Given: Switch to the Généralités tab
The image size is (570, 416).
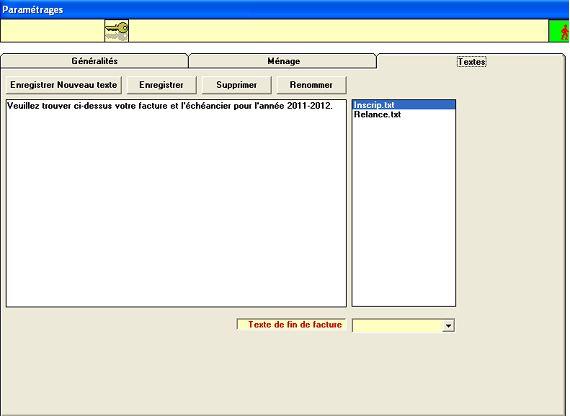Looking at the screenshot, I should click(x=95, y=61).
